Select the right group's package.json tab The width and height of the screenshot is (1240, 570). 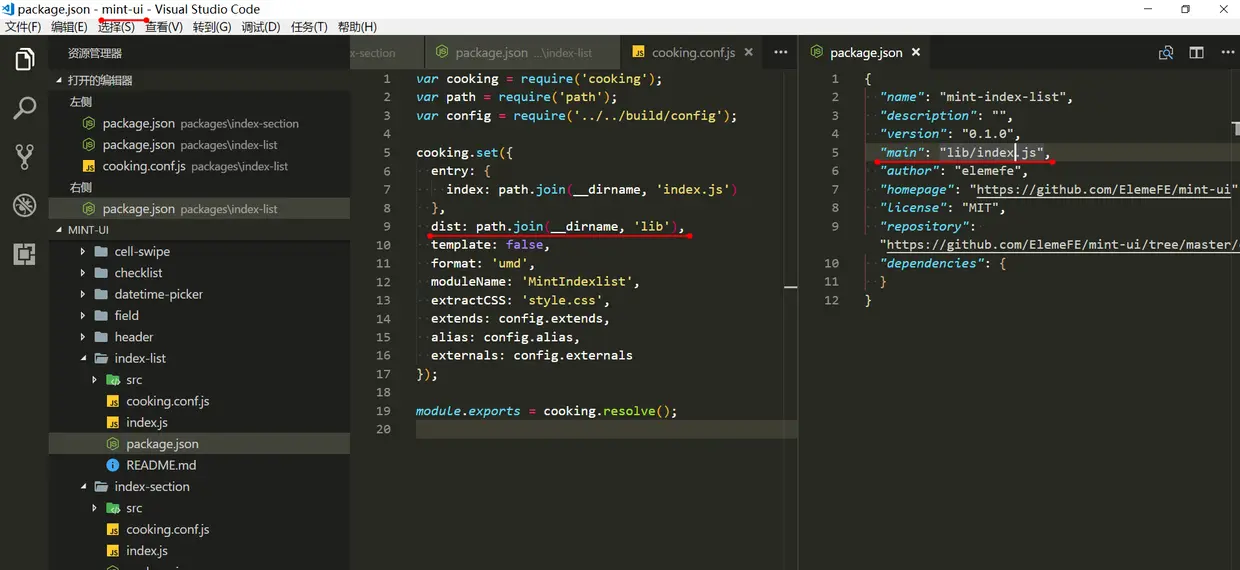(x=865, y=53)
